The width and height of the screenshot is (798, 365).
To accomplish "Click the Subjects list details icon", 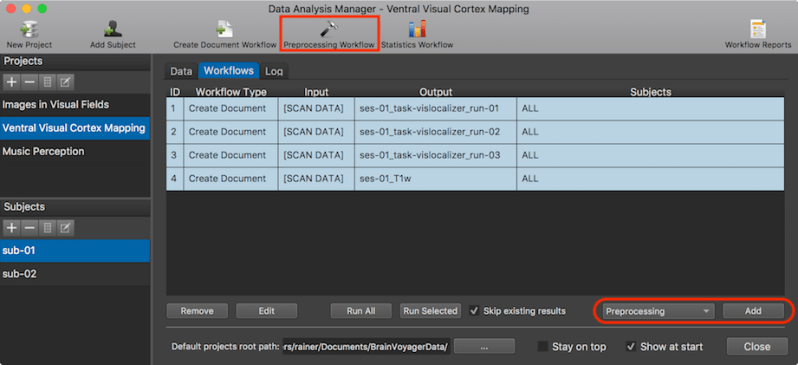I will (x=47, y=228).
